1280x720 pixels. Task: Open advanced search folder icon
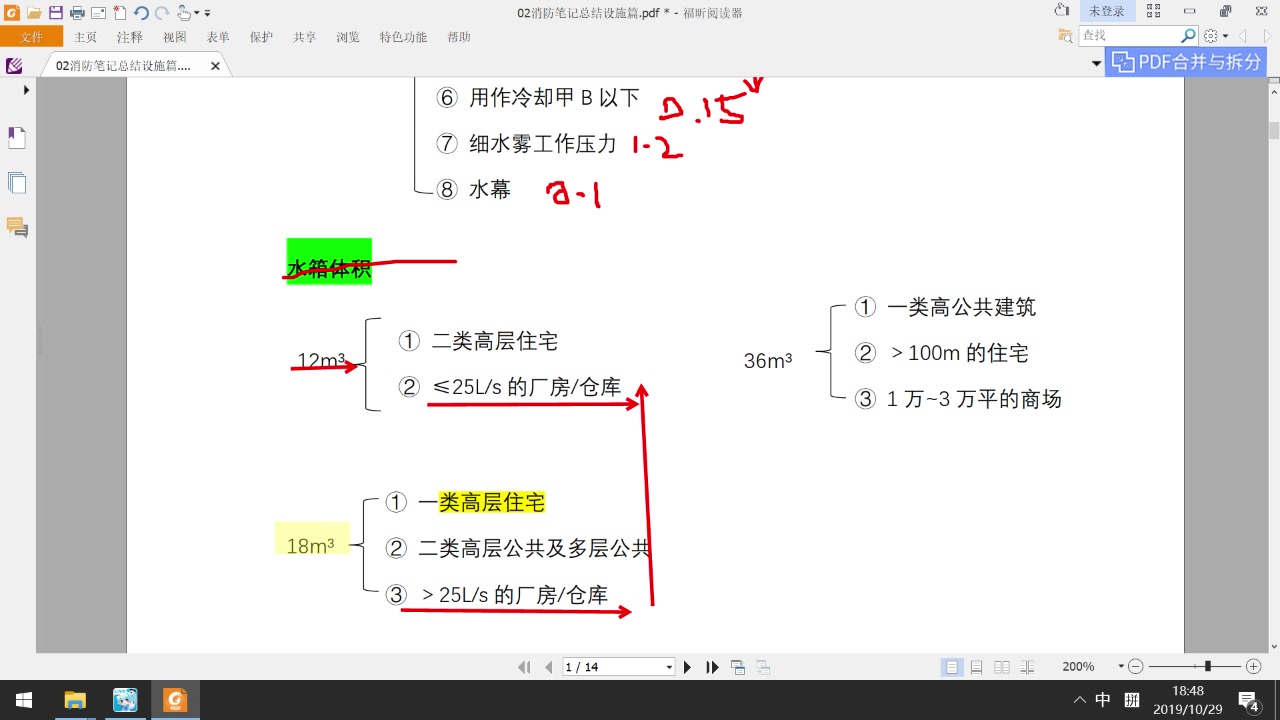(x=1066, y=36)
